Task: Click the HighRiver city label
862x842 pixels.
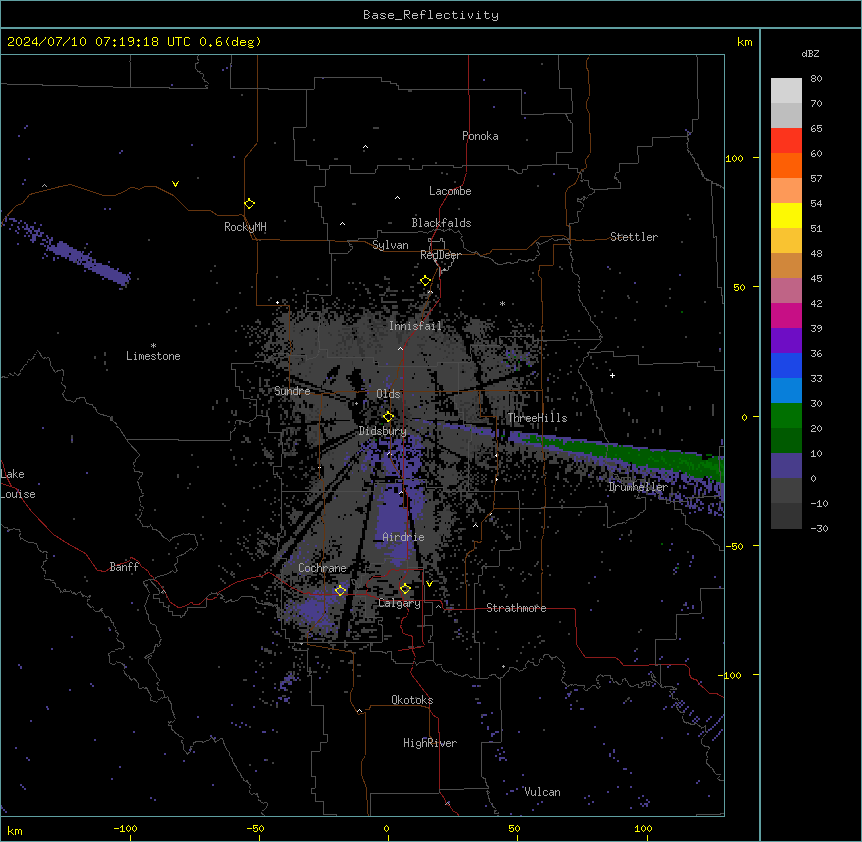Action: 430,743
